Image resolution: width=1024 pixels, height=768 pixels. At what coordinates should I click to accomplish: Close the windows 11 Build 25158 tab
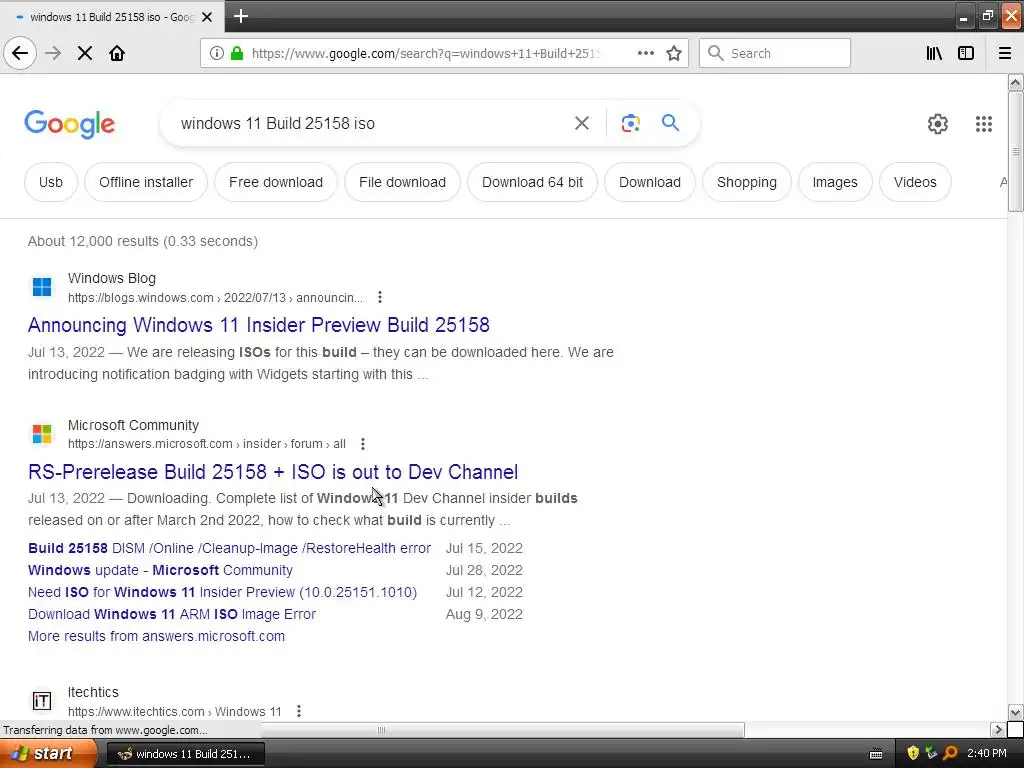pyautogui.click(x=207, y=17)
